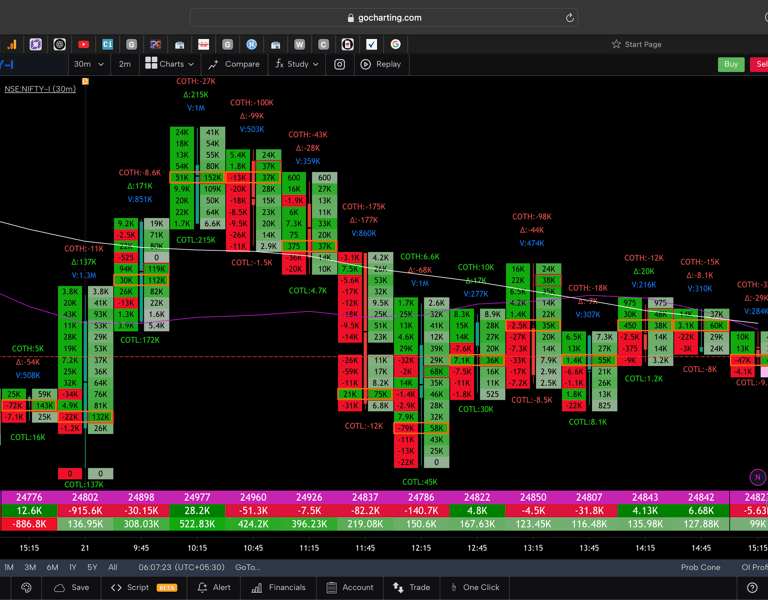Open the blue checkmark bookmark
Viewport: 768px width, 600px height.
pos(372,45)
